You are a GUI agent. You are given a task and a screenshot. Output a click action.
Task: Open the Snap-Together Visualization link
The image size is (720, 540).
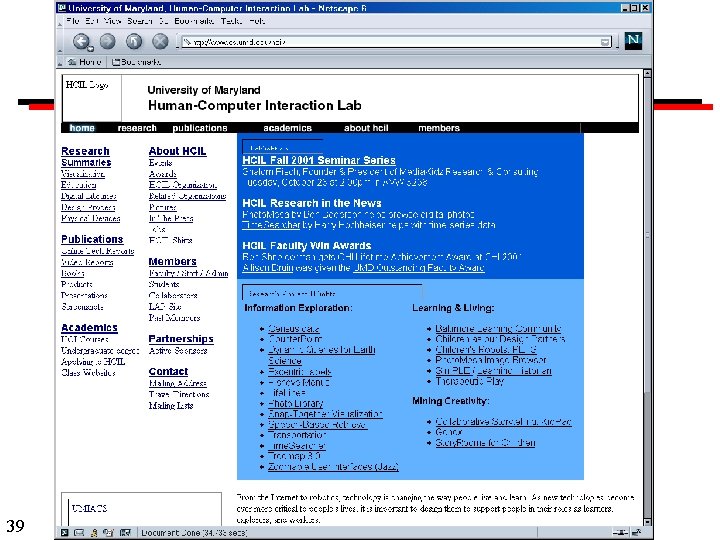click(x=325, y=414)
